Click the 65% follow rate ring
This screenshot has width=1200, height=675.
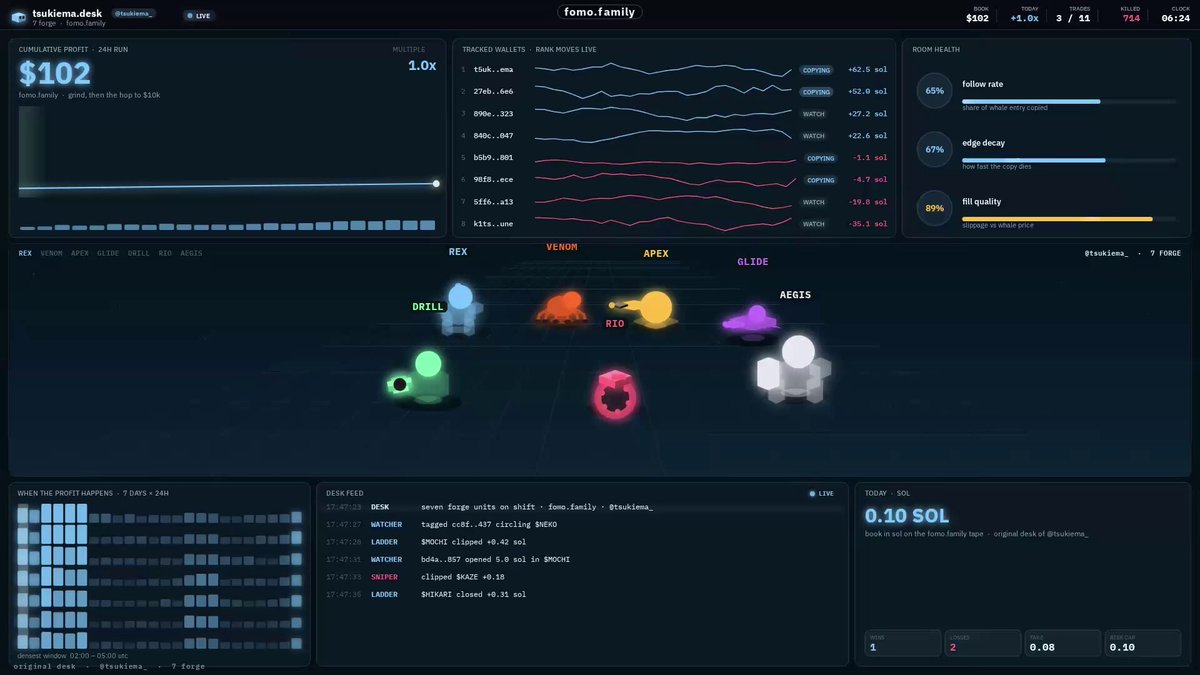(x=934, y=90)
